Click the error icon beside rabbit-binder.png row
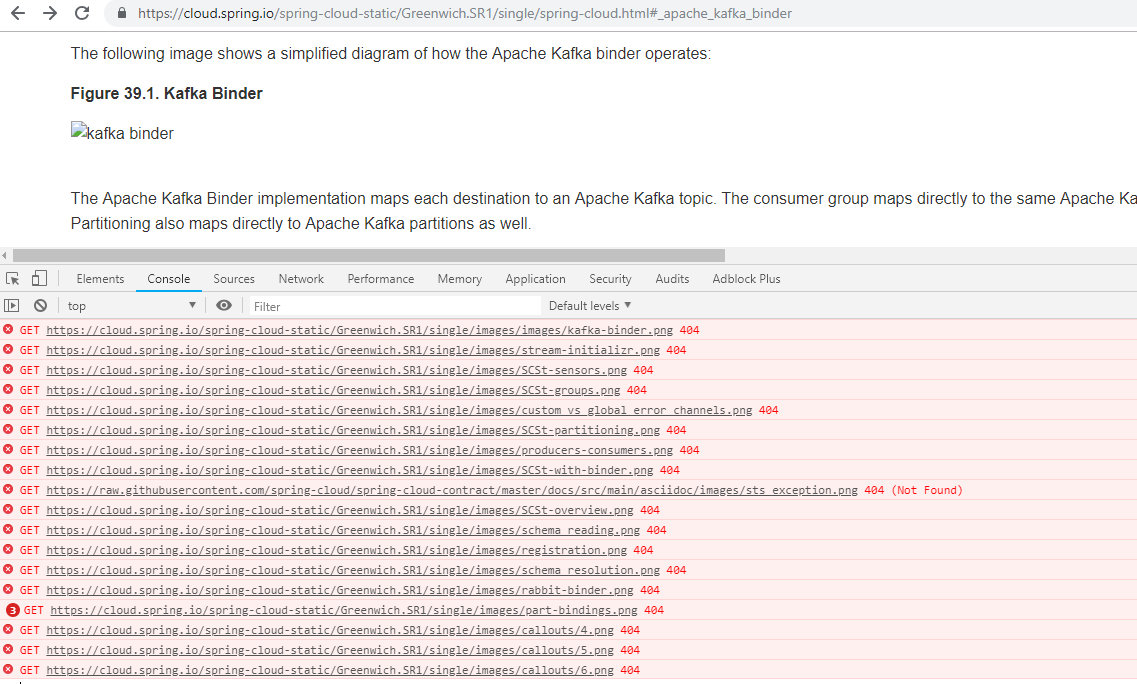This screenshot has height=684, width=1137. click(x=8, y=590)
